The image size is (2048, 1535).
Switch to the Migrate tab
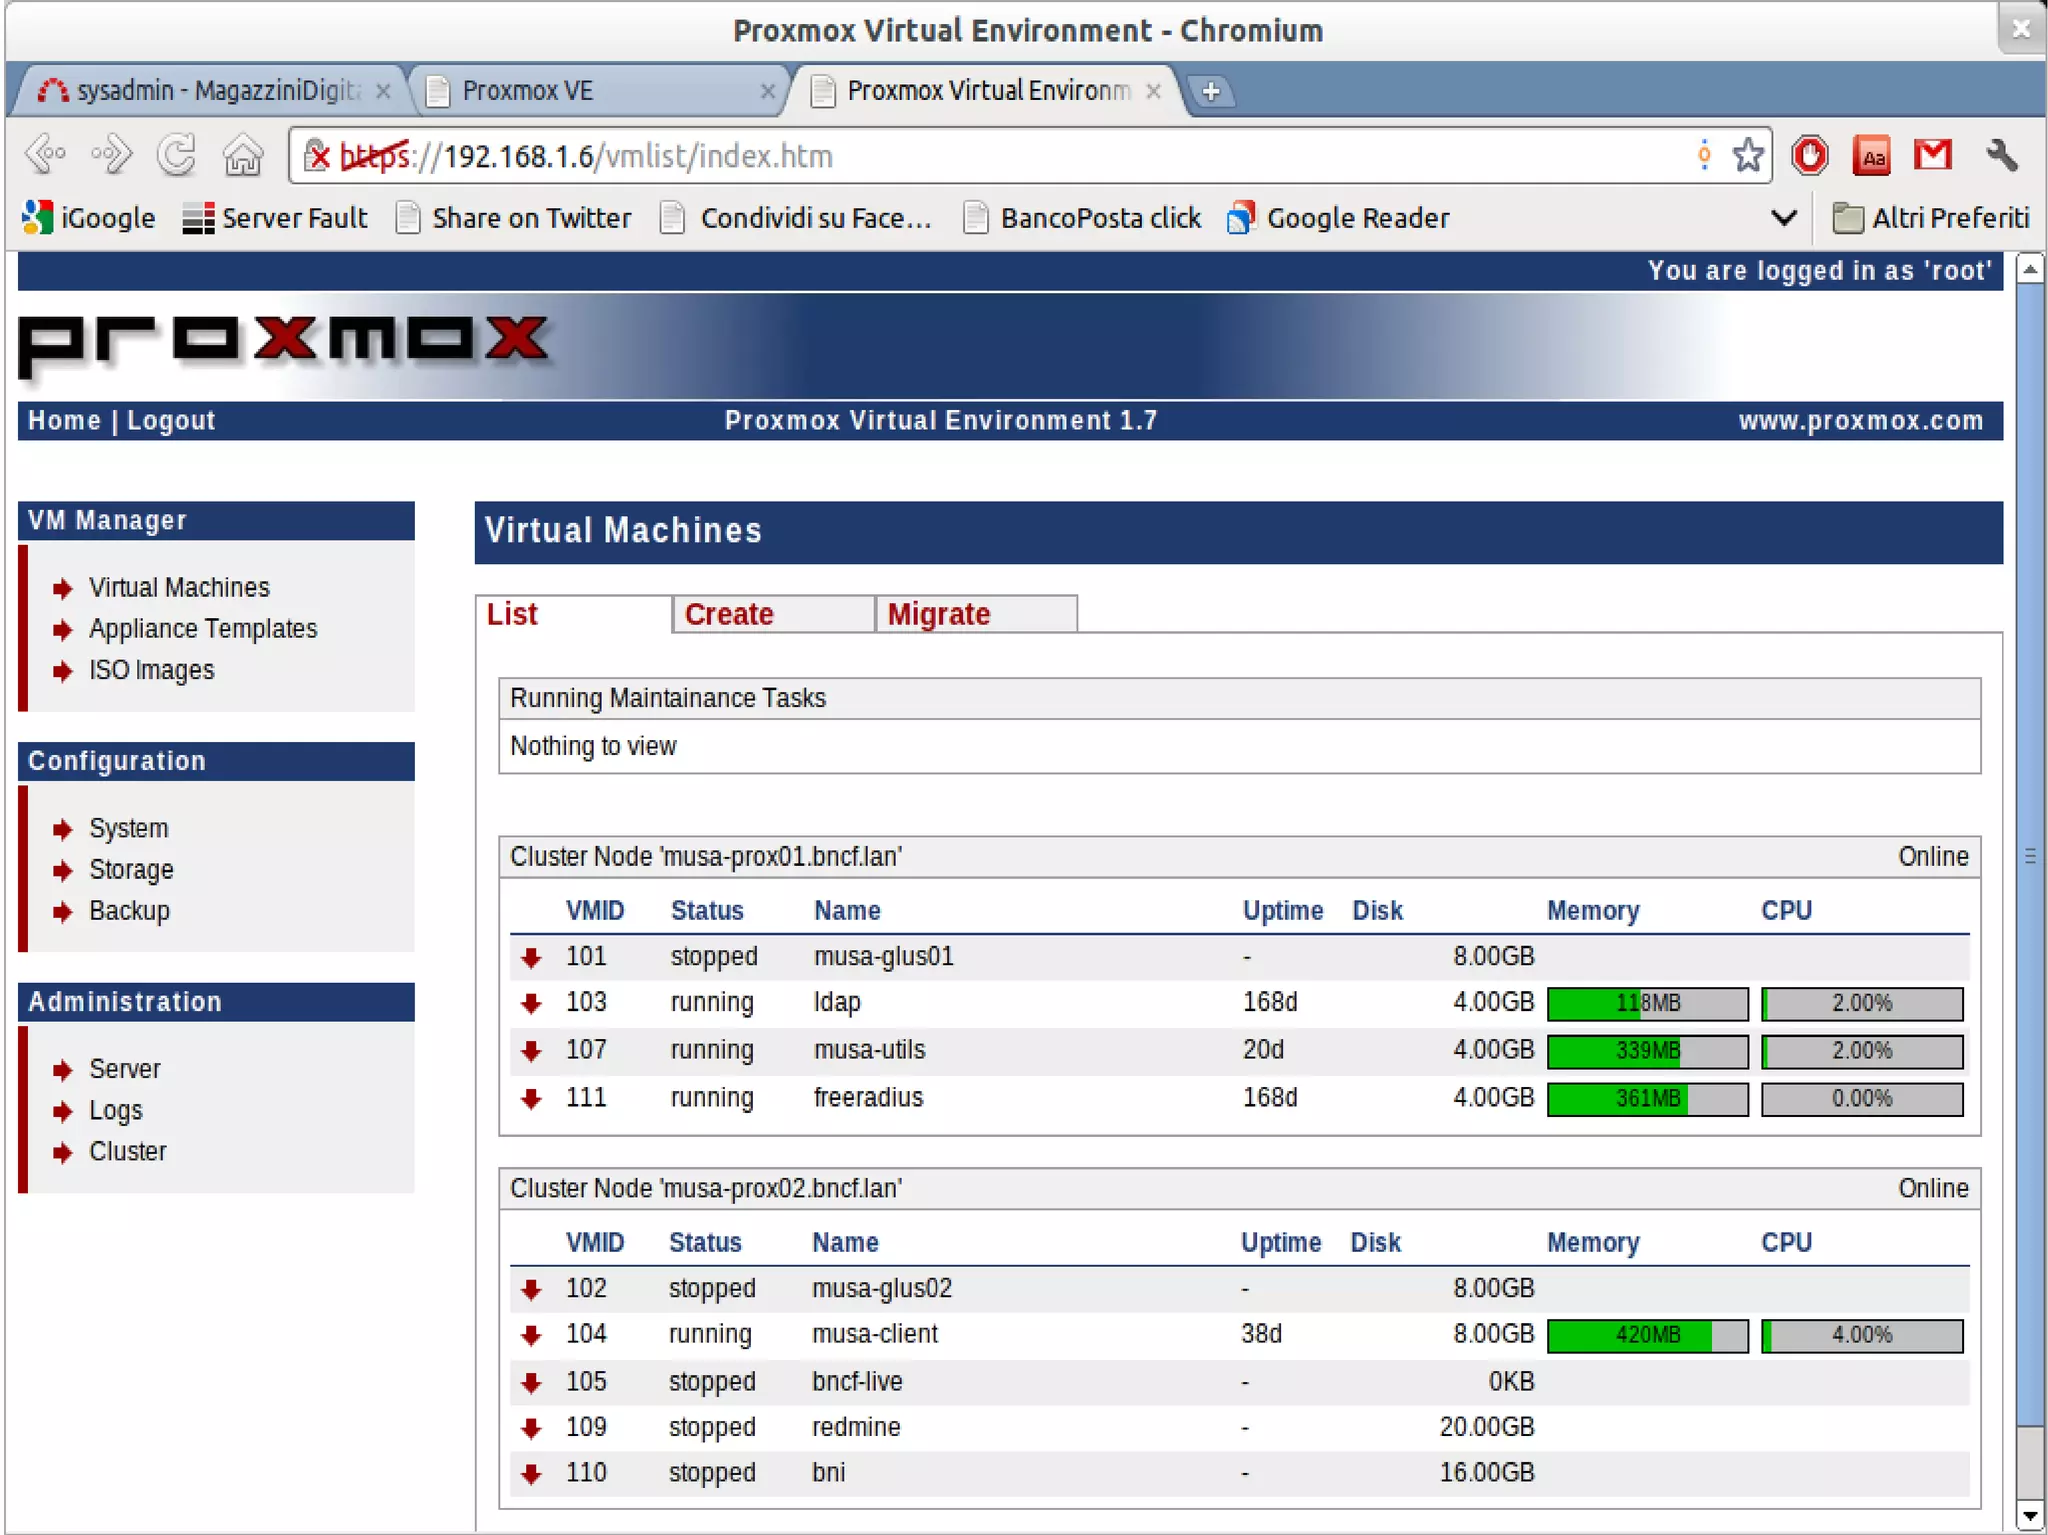coord(938,614)
